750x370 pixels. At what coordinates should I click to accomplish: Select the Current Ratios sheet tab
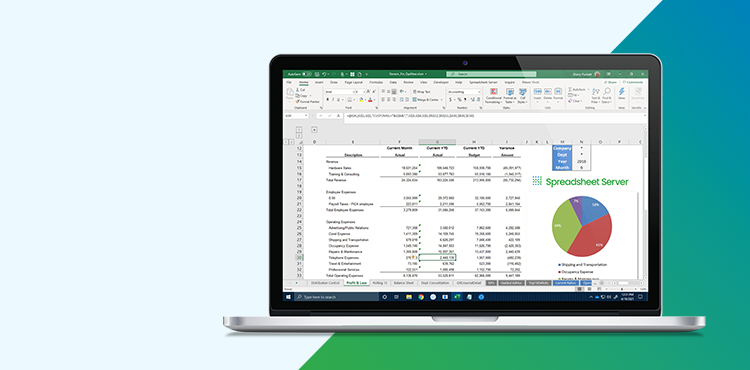[565, 283]
